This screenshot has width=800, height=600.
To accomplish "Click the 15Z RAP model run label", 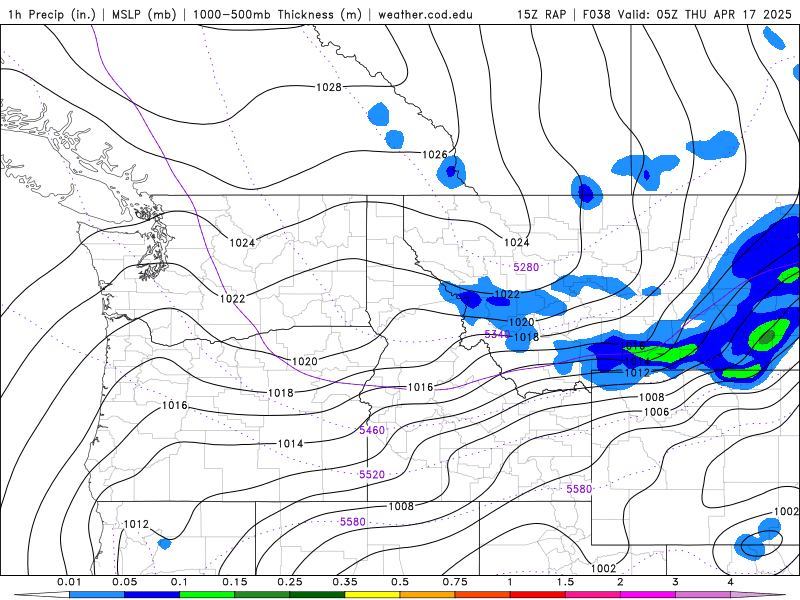I will (x=541, y=14).
